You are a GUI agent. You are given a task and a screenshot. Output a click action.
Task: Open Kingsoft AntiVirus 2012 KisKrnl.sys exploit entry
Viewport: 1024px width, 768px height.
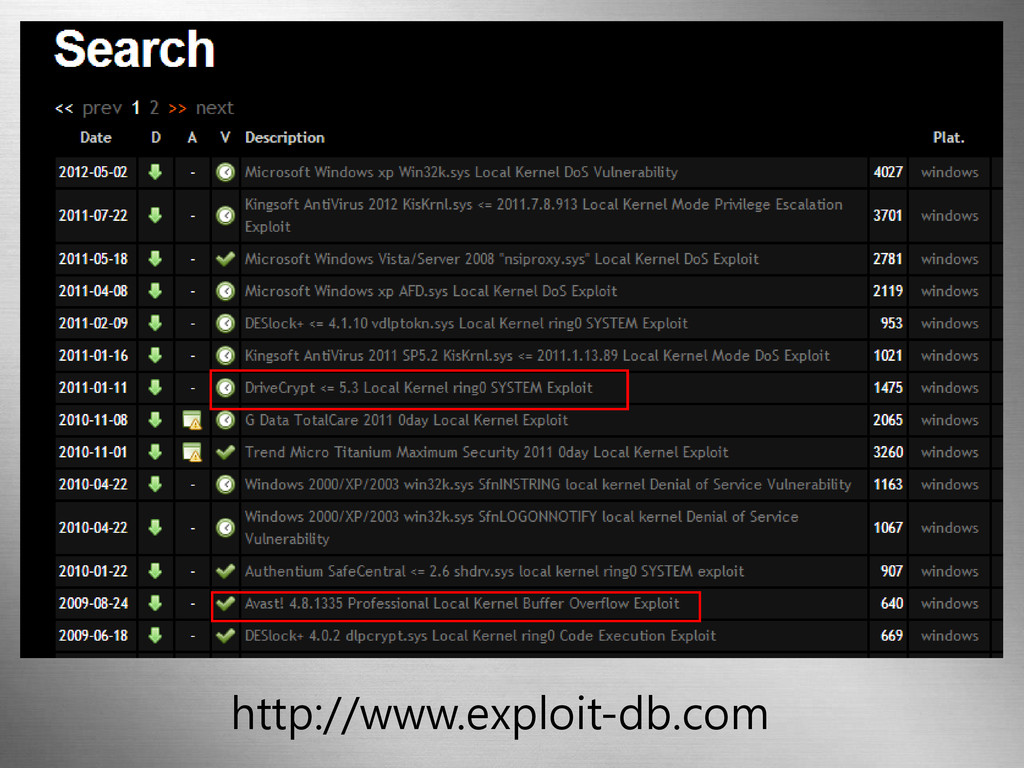click(x=543, y=216)
